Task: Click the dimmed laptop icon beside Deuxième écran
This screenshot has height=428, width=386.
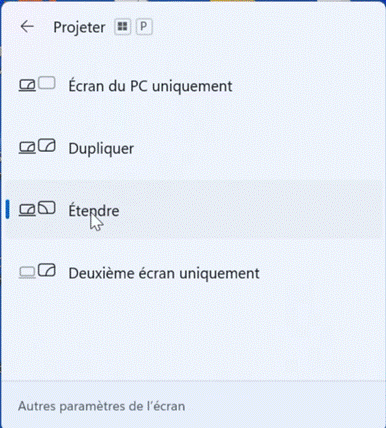Action: coord(27,272)
